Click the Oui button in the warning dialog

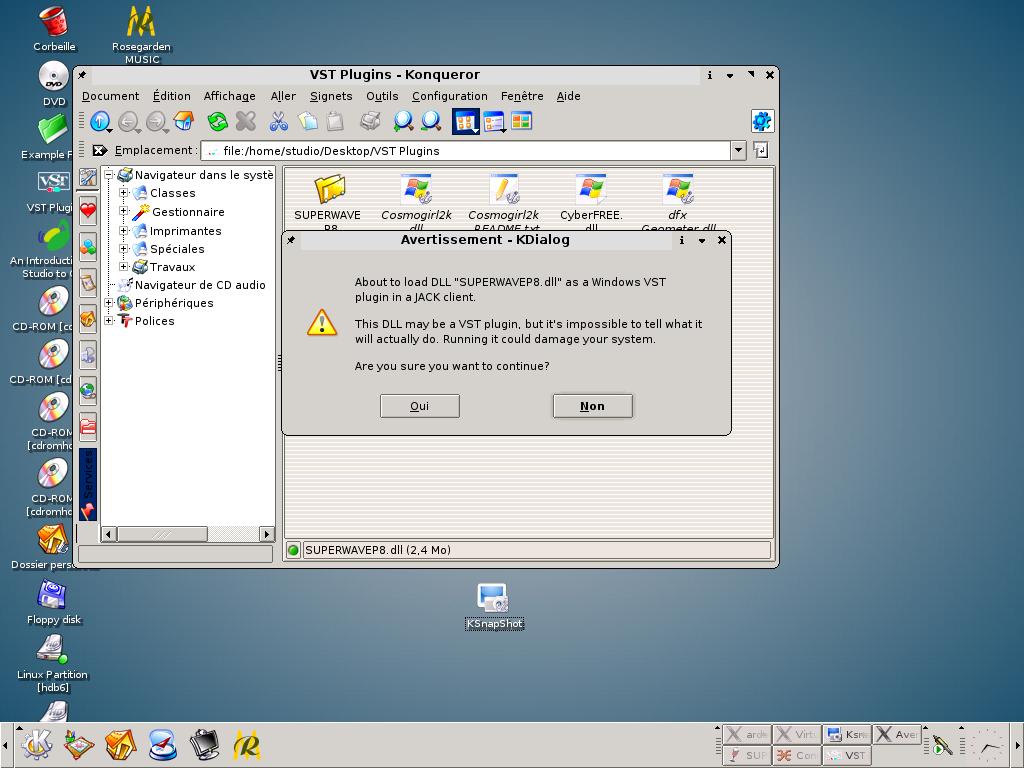419,406
